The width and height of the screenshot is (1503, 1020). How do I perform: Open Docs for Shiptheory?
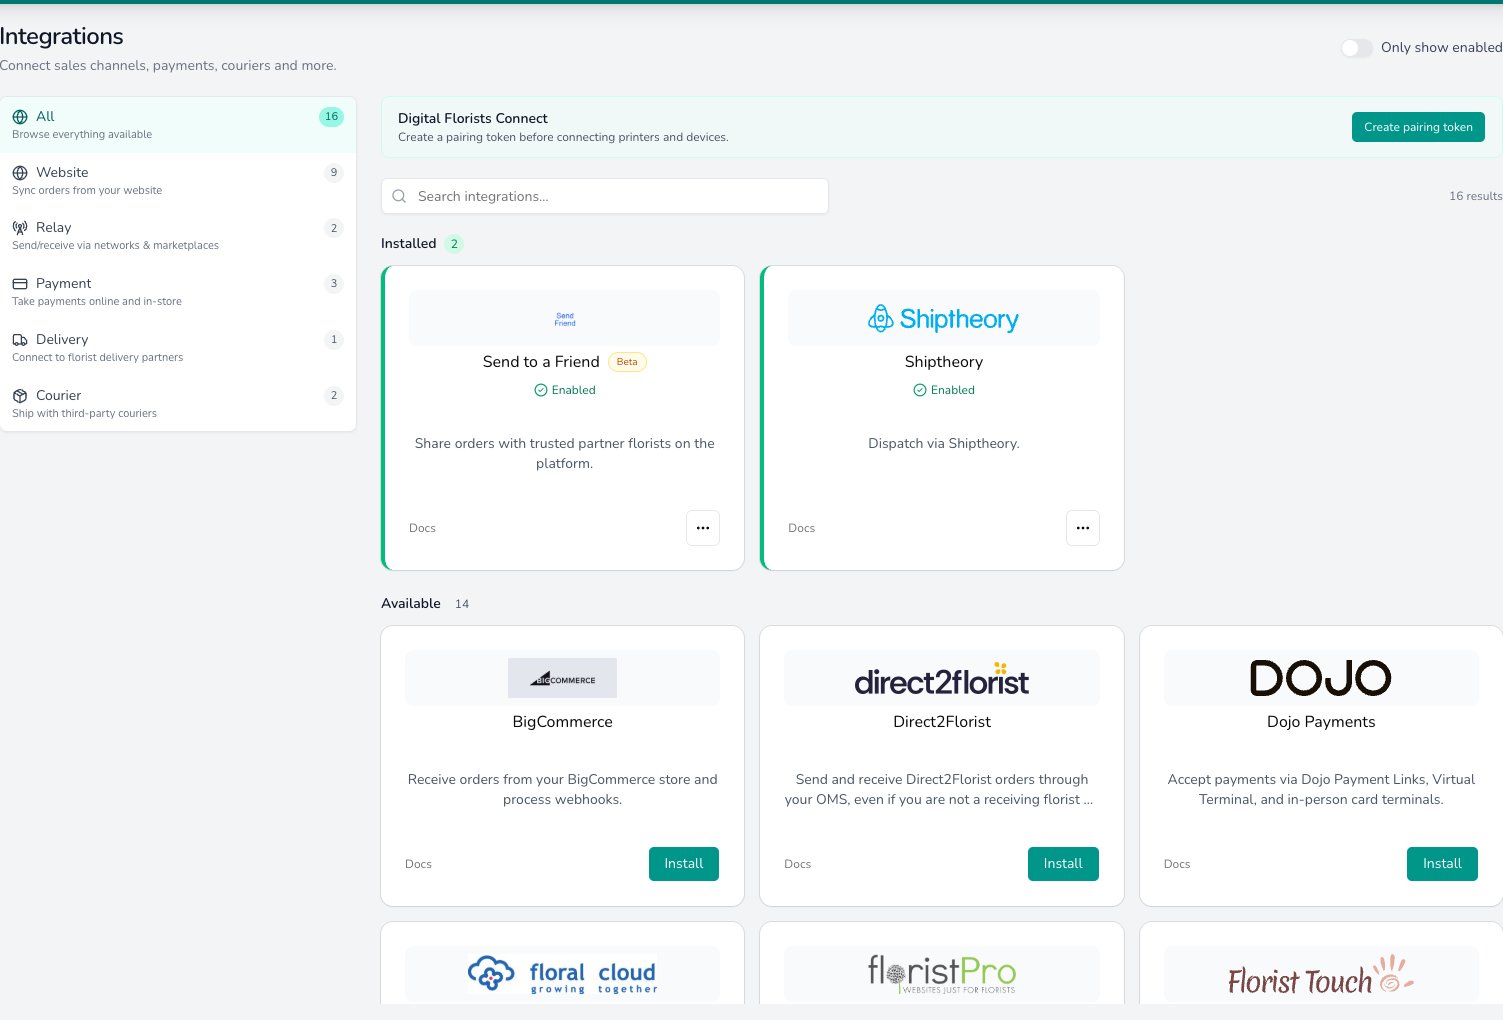tap(801, 528)
